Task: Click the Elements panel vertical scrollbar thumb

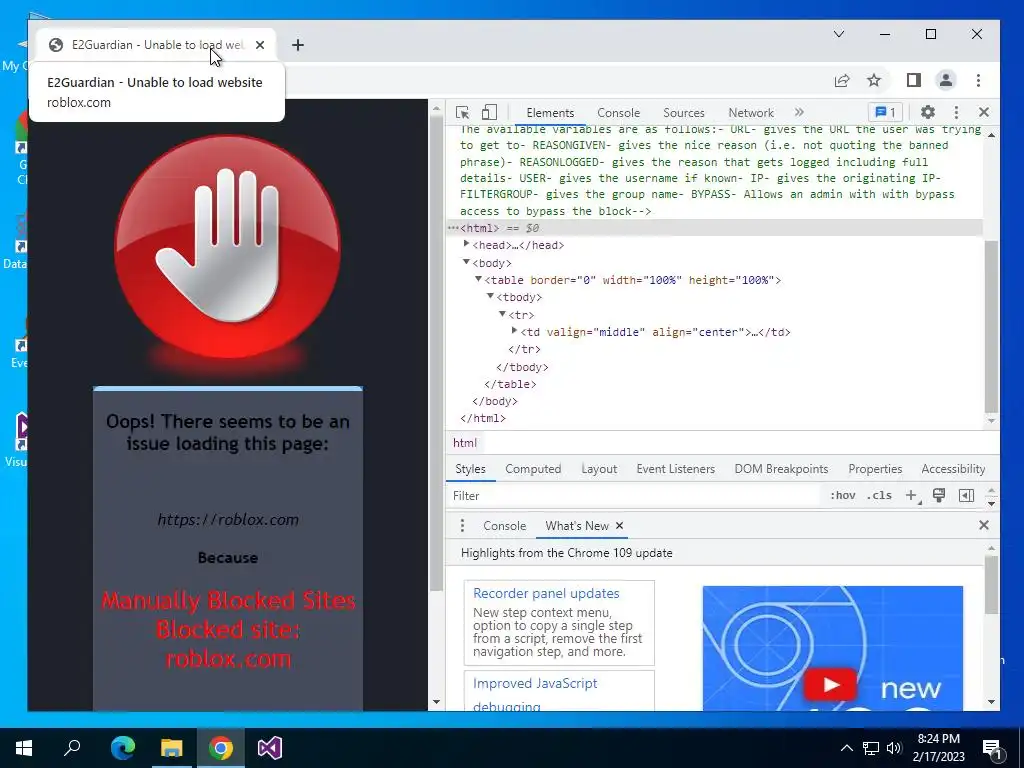Action: tap(991, 327)
